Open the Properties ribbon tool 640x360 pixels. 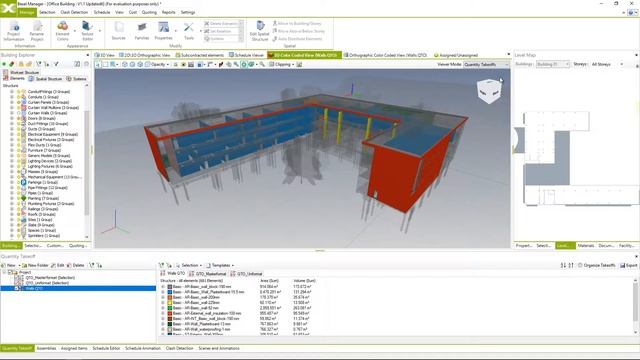163,31
